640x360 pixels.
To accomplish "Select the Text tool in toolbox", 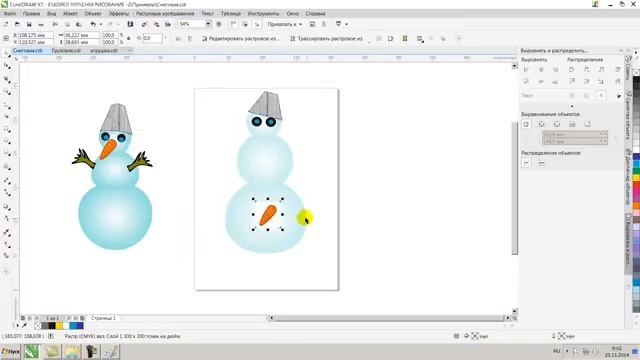I will pyautogui.click(x=7, y=167).
